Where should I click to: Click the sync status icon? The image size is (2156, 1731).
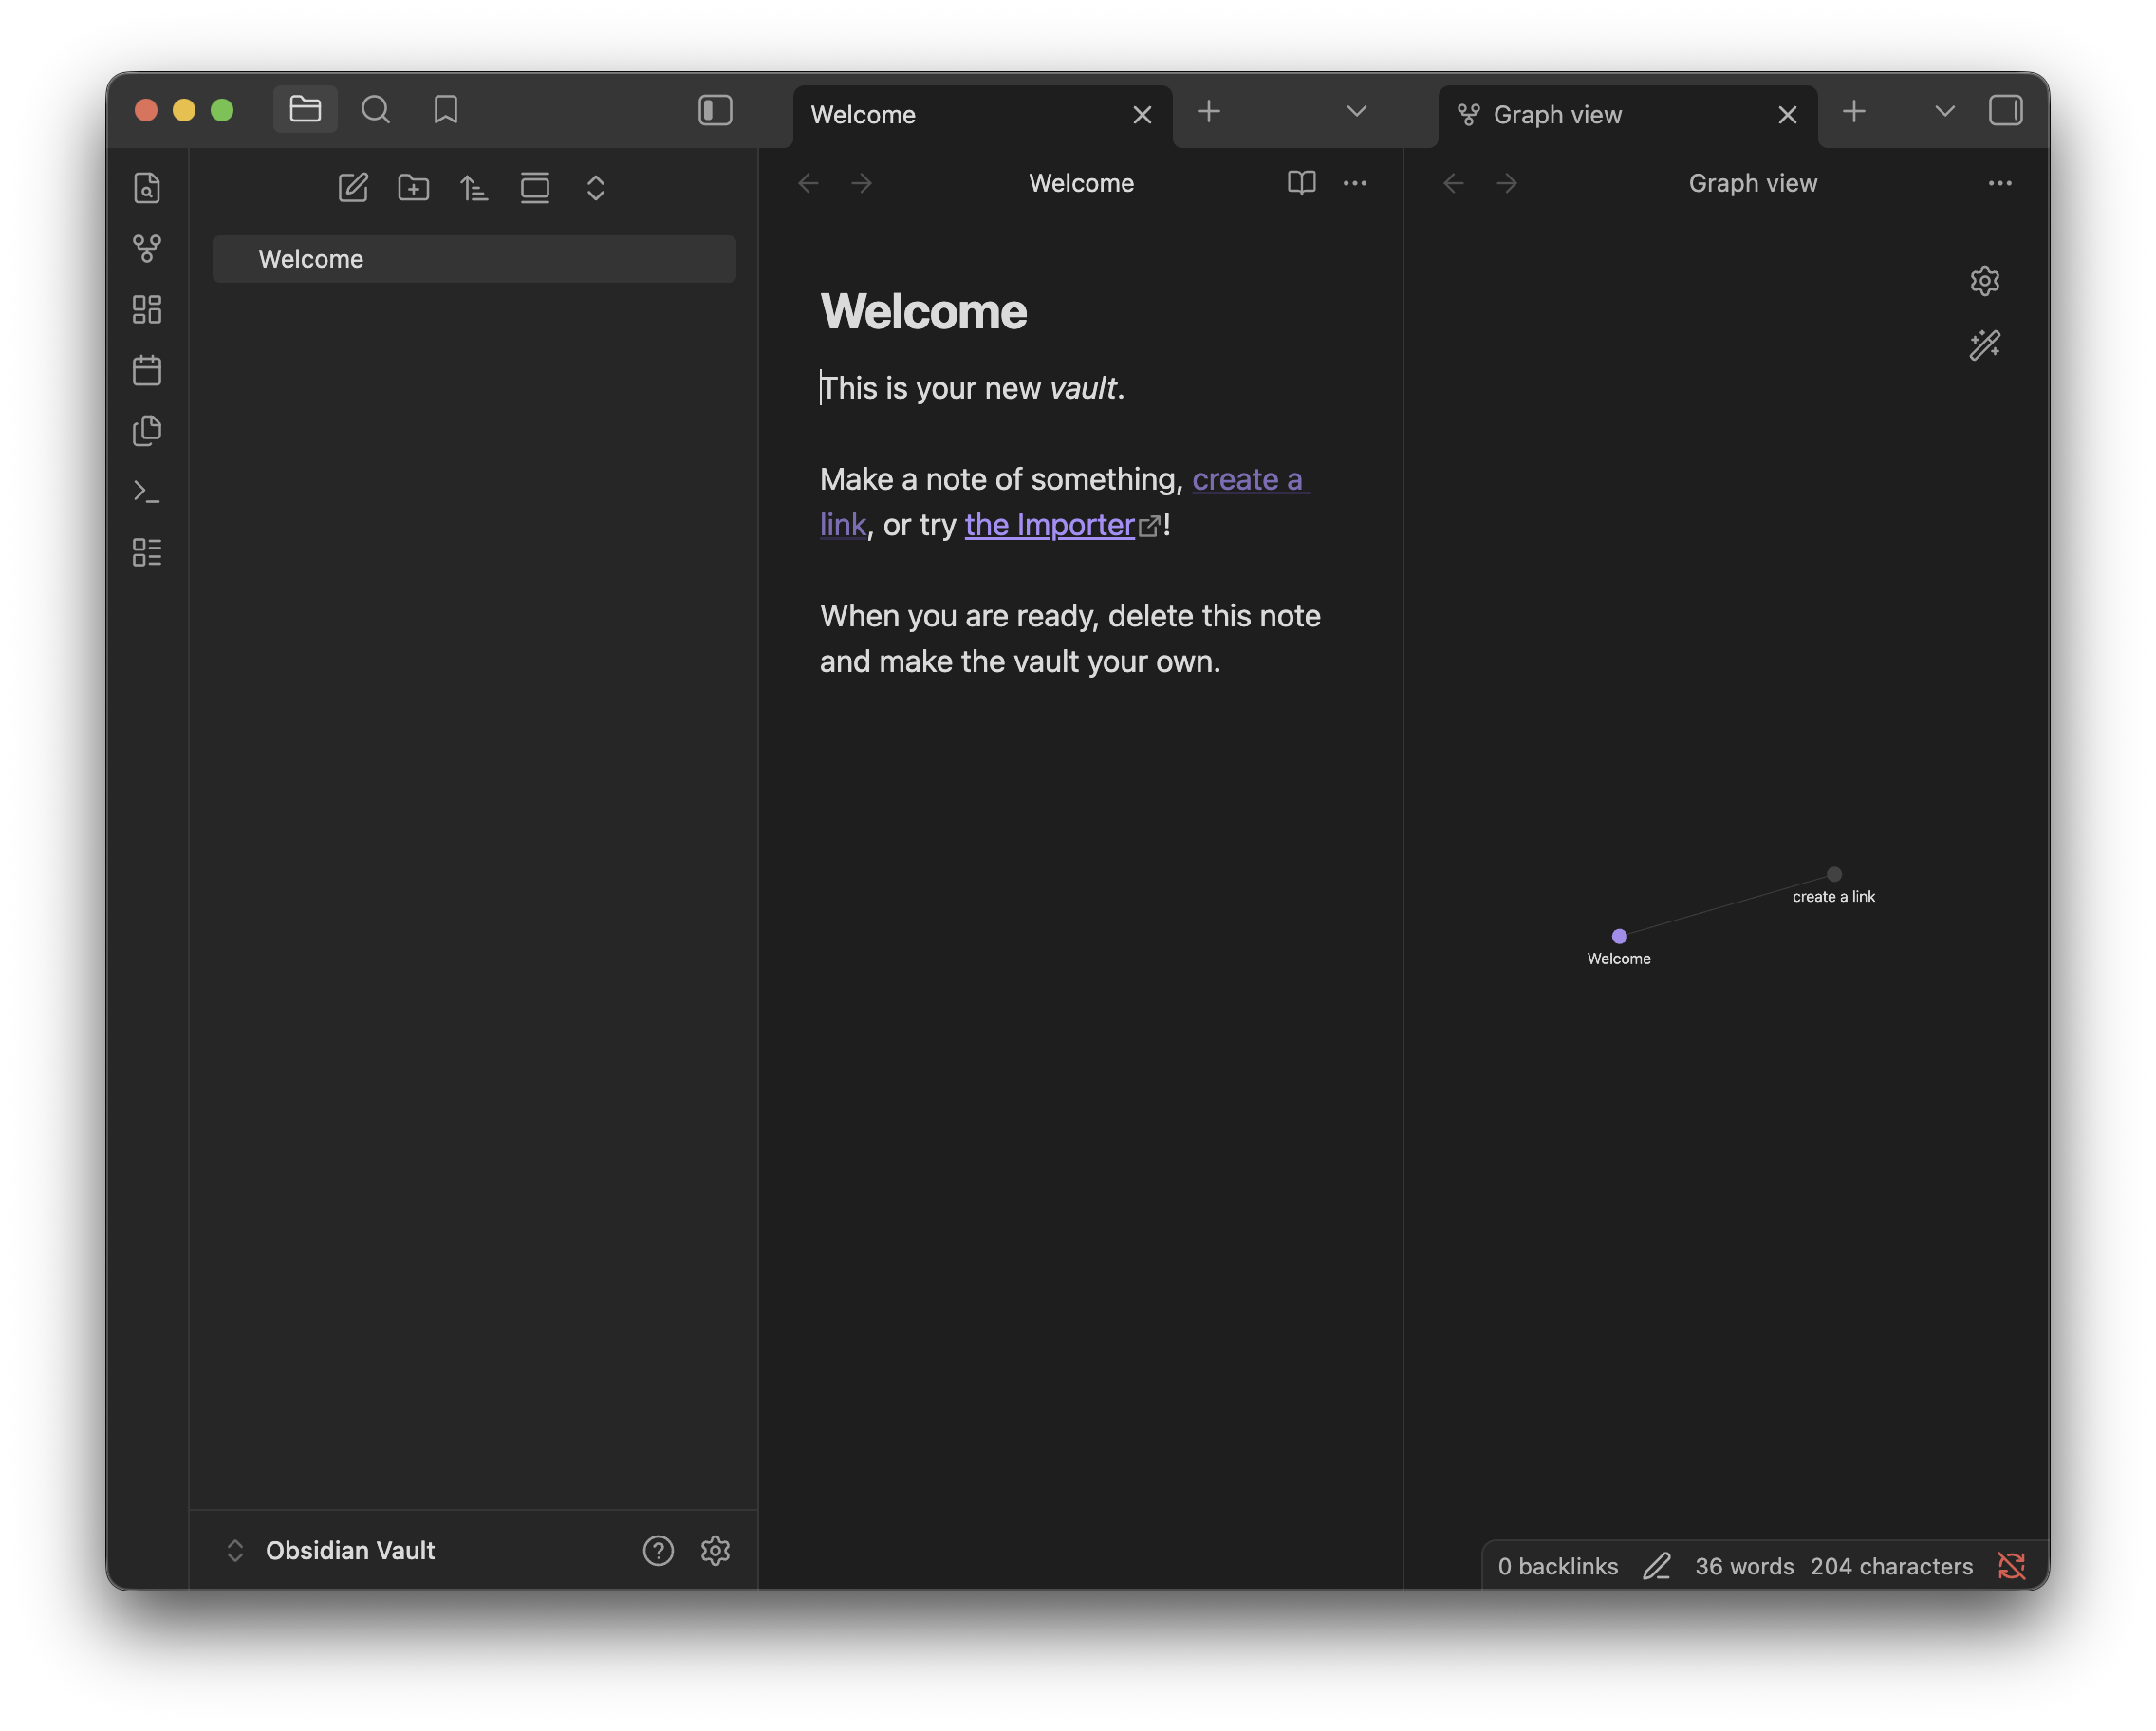[x=2011, y=1566]
